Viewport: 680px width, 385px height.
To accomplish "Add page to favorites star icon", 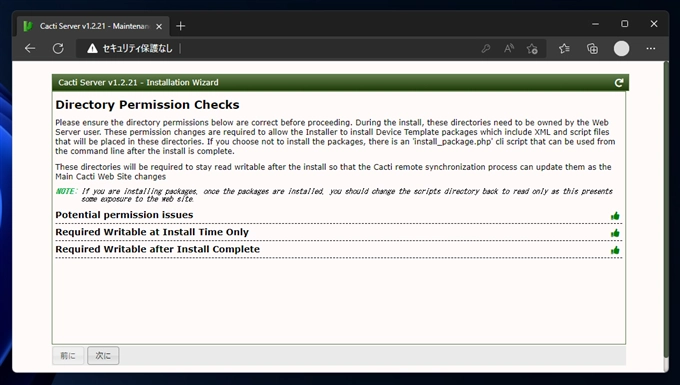I will point(533,49).
